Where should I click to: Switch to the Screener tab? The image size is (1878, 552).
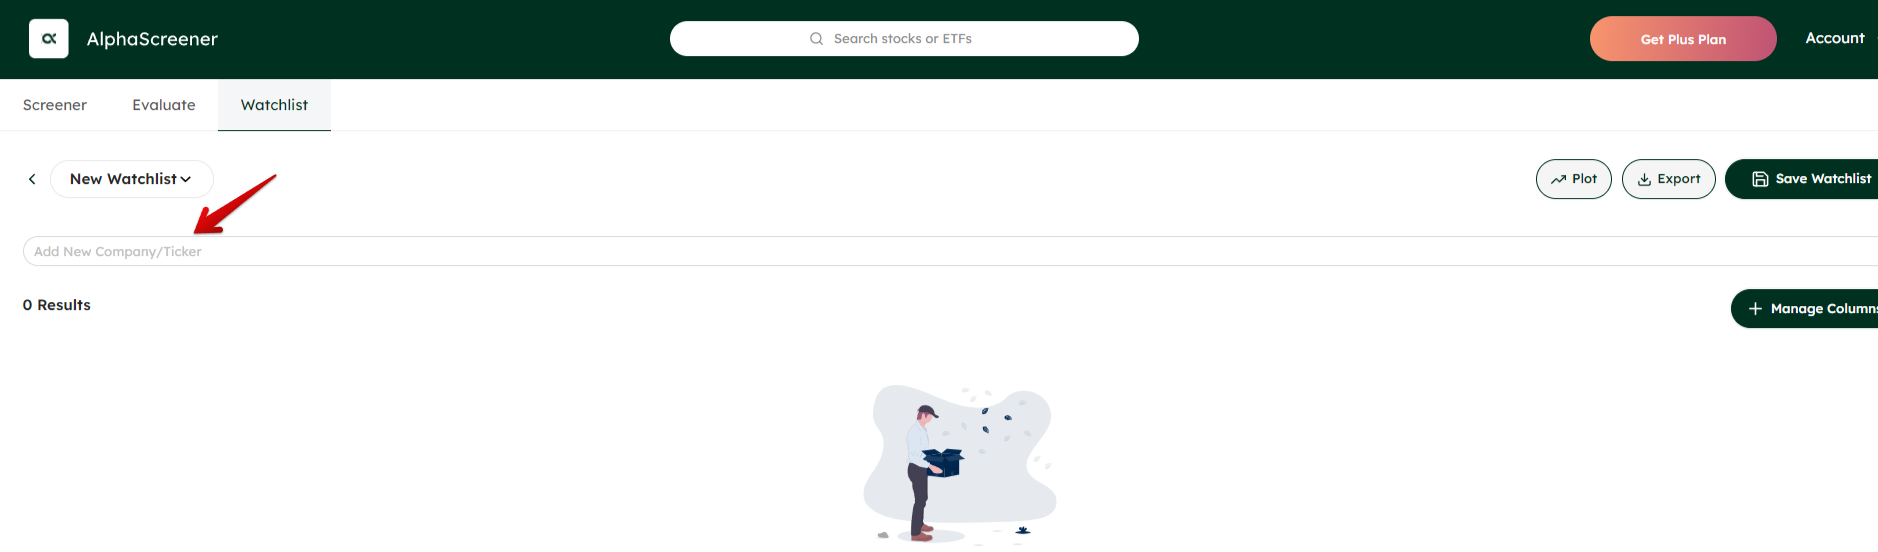tap(55, 105)
